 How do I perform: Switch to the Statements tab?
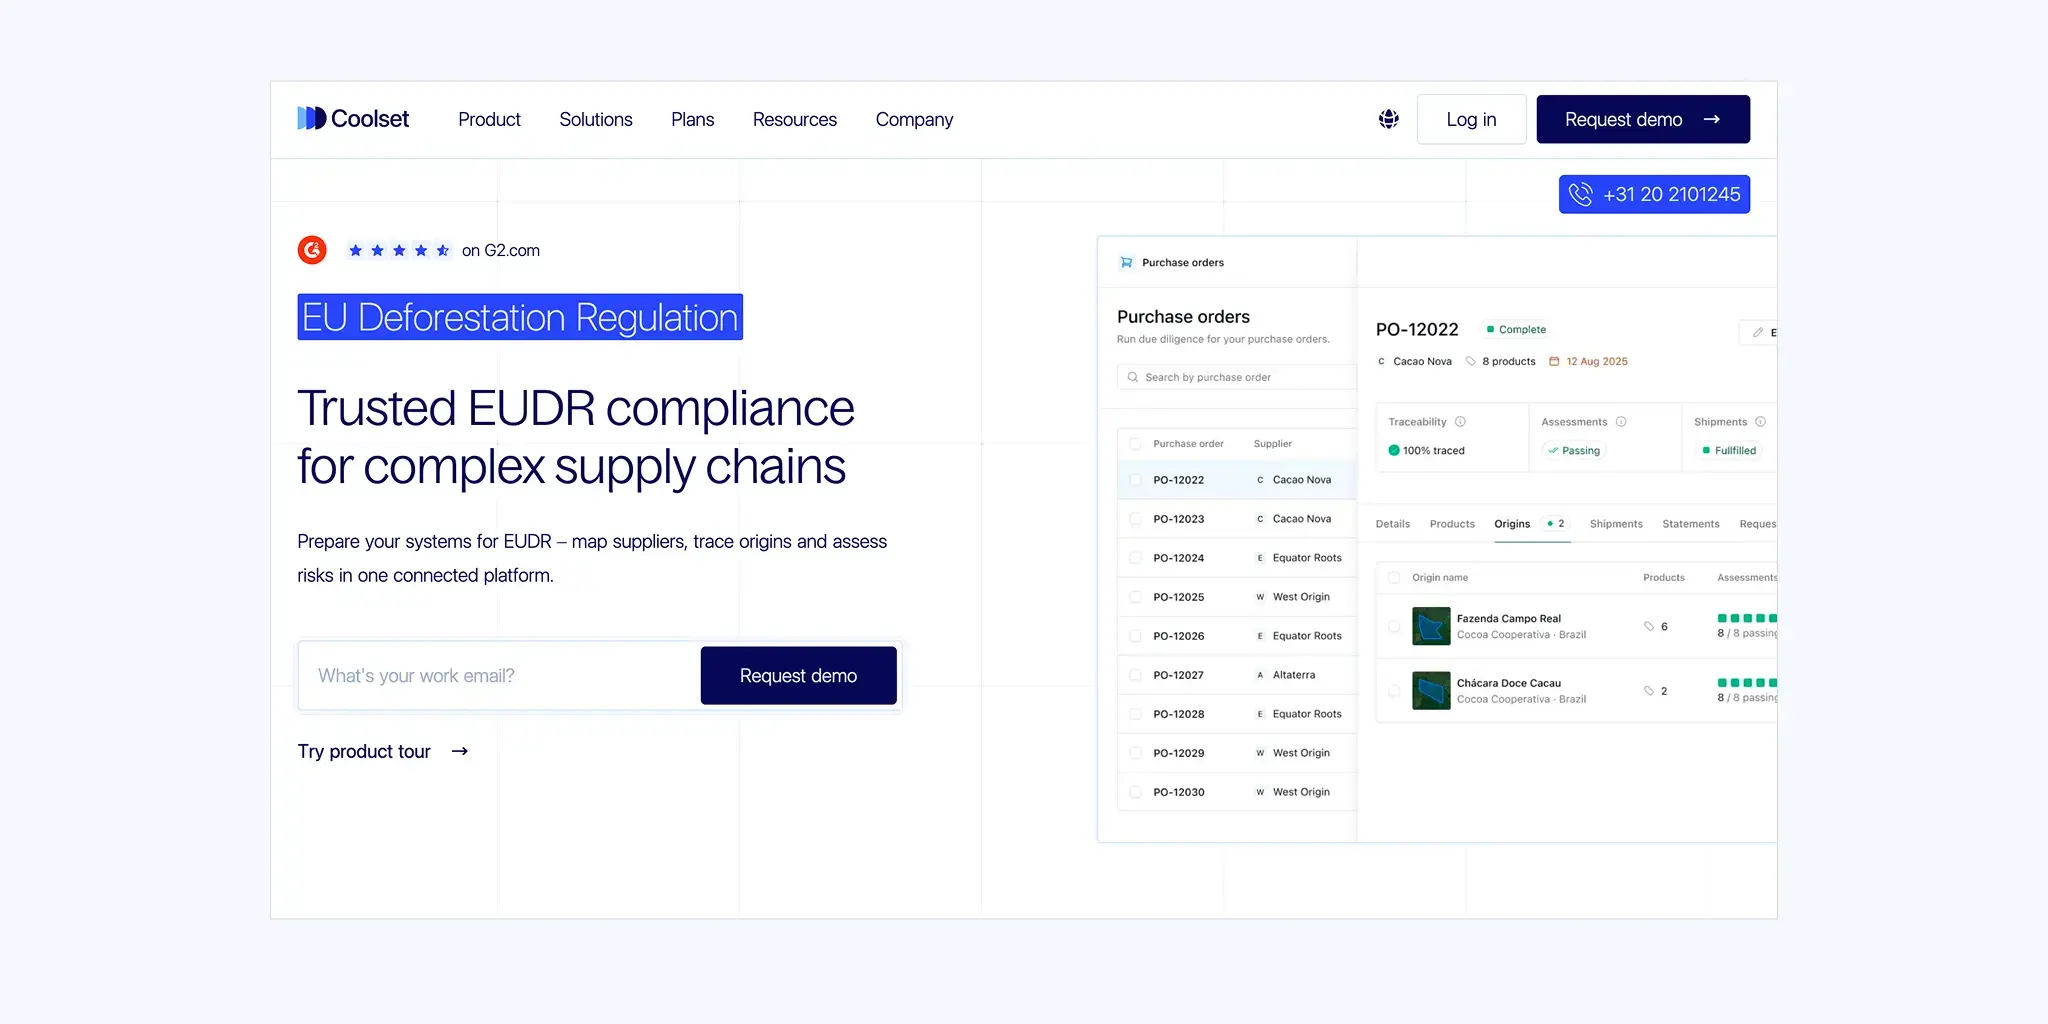pyautogui.click(x=1691, y=524)
